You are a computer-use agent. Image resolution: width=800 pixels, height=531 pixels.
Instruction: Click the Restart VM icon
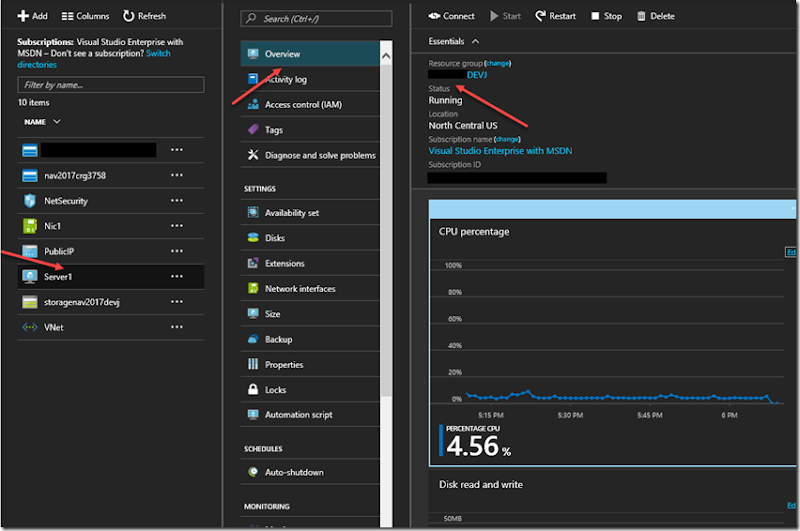(540, 16)
